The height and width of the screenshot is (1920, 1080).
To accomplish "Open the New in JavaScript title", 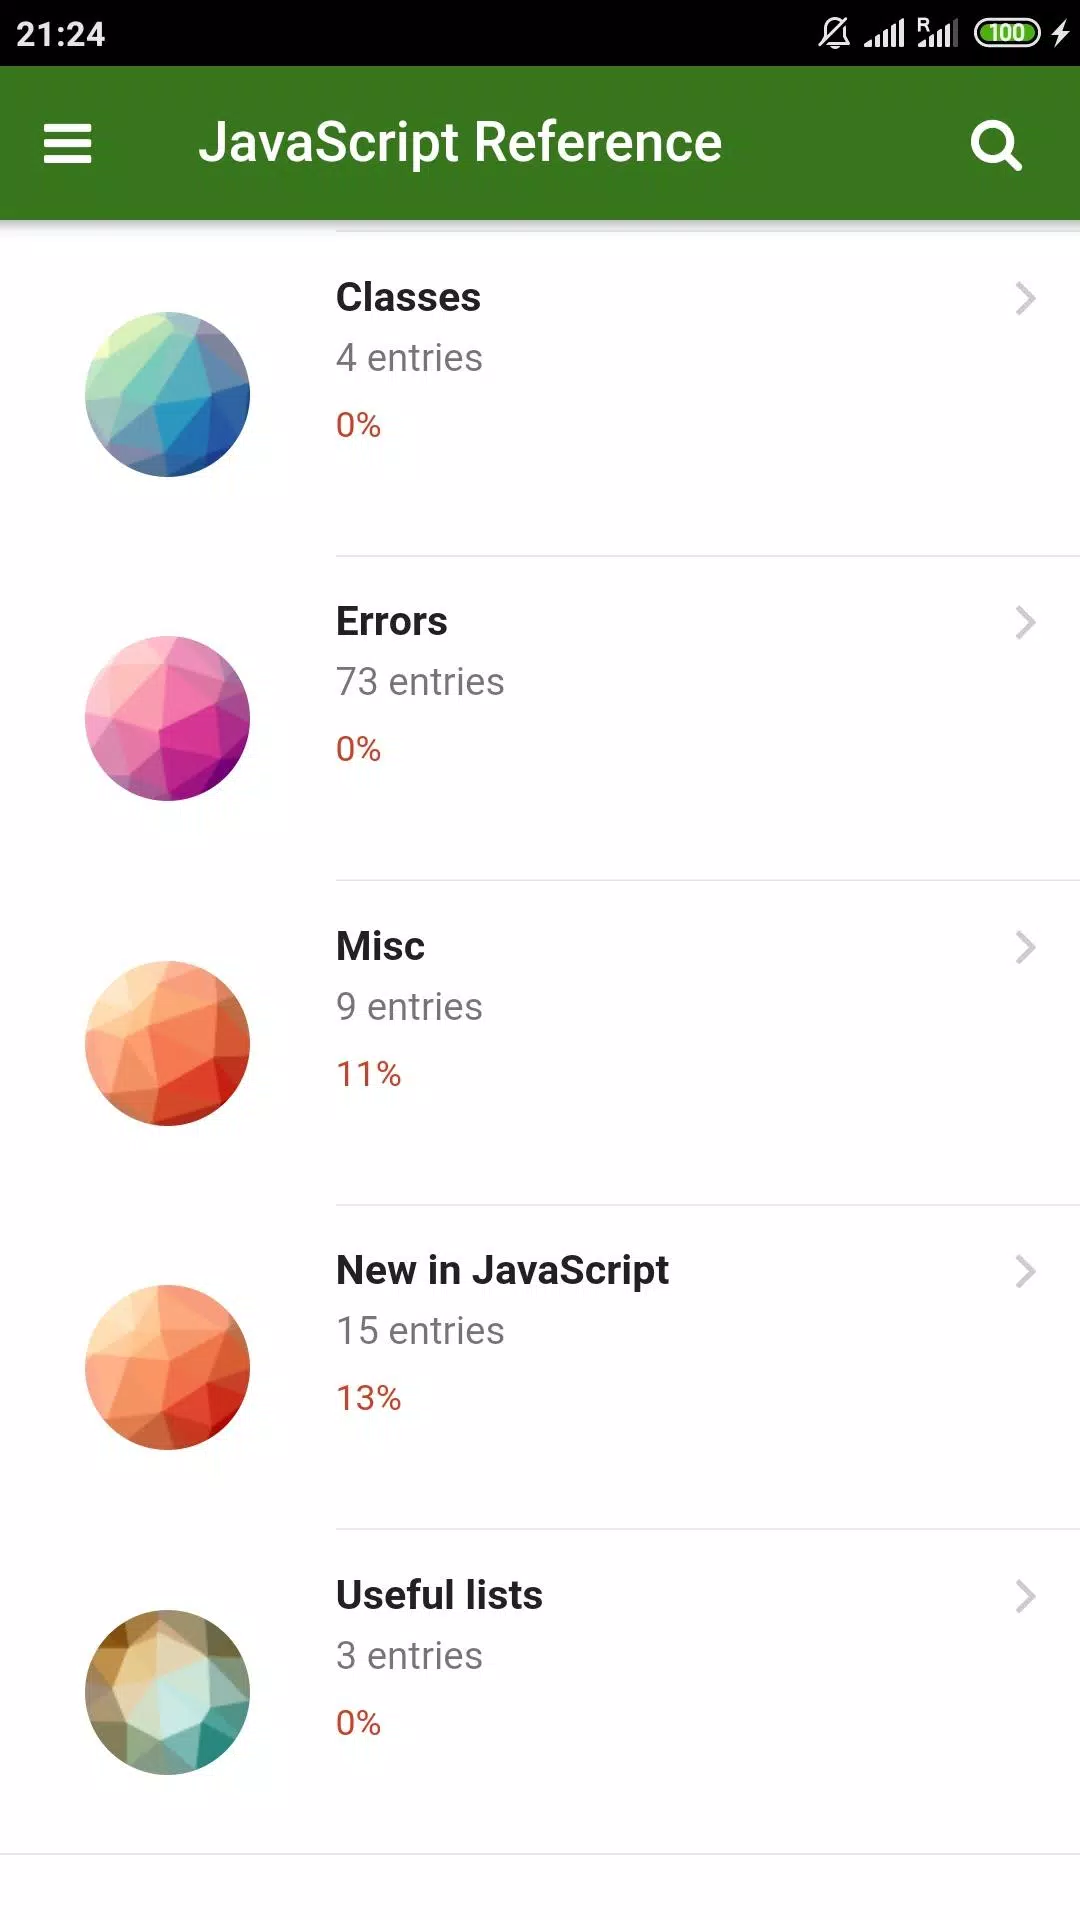I will pyautogui.click(x=502, y=1271).
